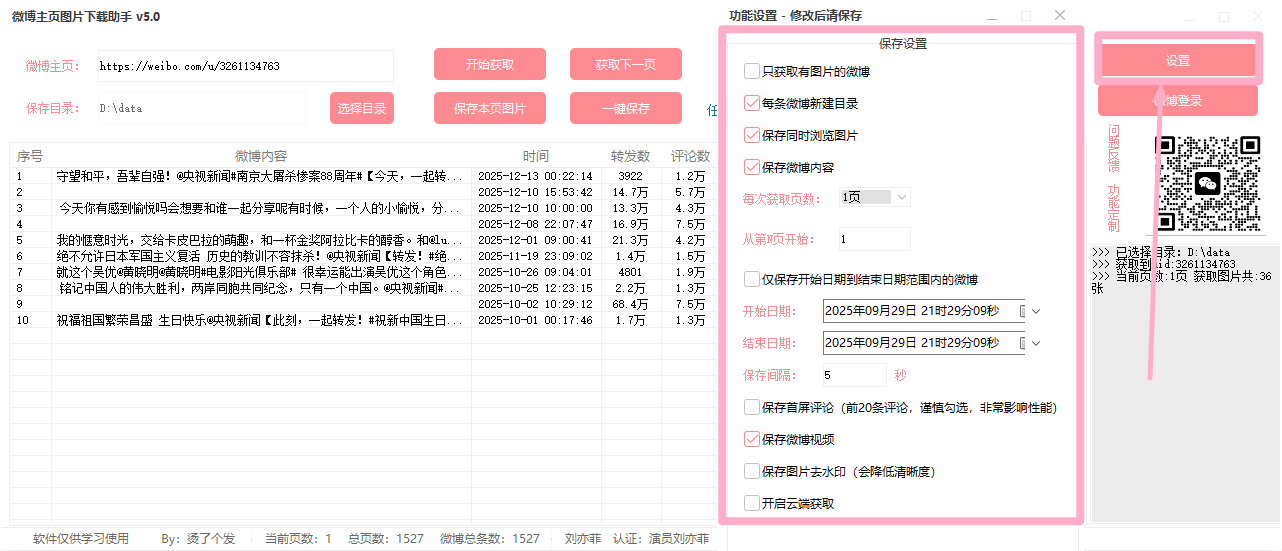This screenshot has width=1282, height=551.
Task: Select row 6 post 绝不允许日本军国主义复活
Action: click(261, 256)
